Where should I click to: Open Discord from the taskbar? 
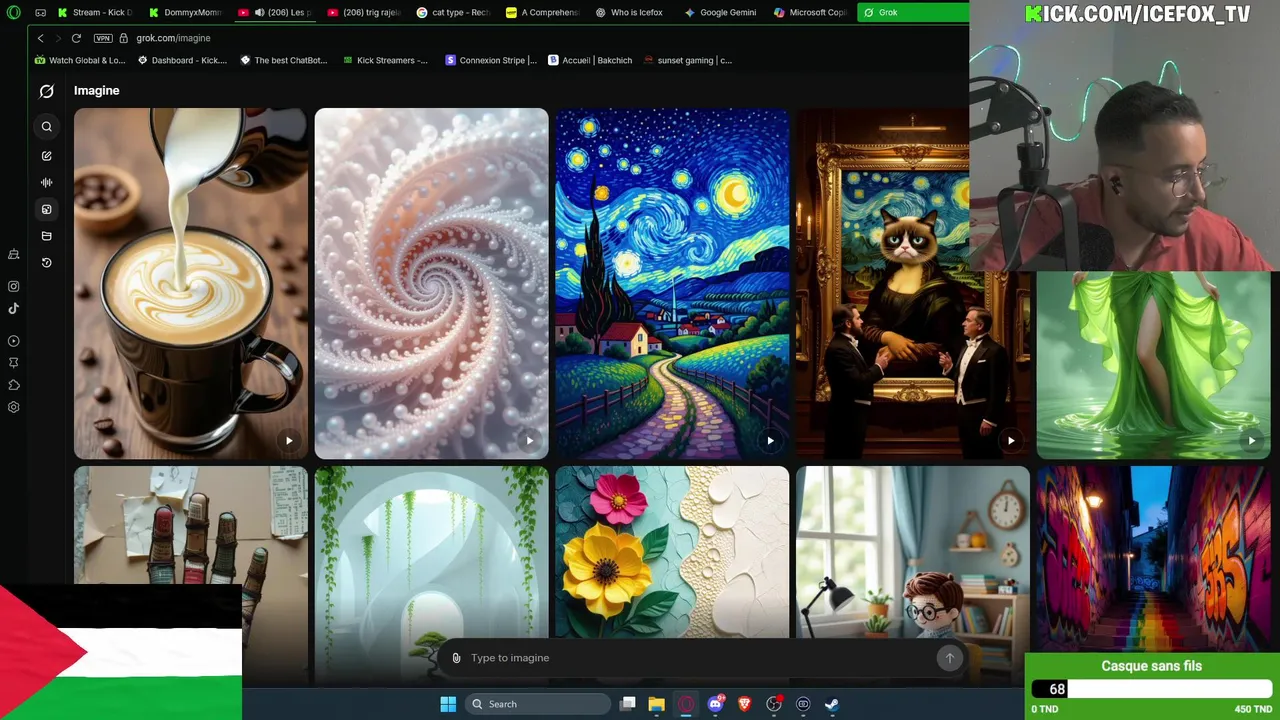click(x=715, y=704)
